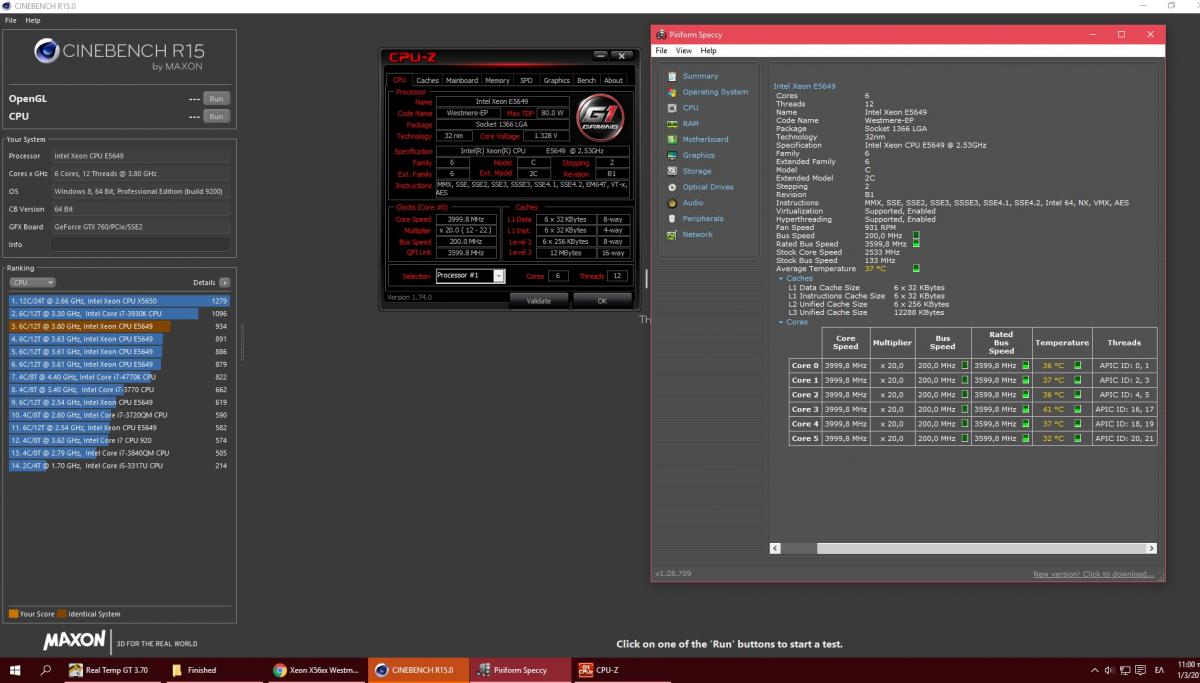The height and width of the screenshot is (683, 1200).
Task: Collapse the Caches section in Speccy
Action: coord(779,279)
